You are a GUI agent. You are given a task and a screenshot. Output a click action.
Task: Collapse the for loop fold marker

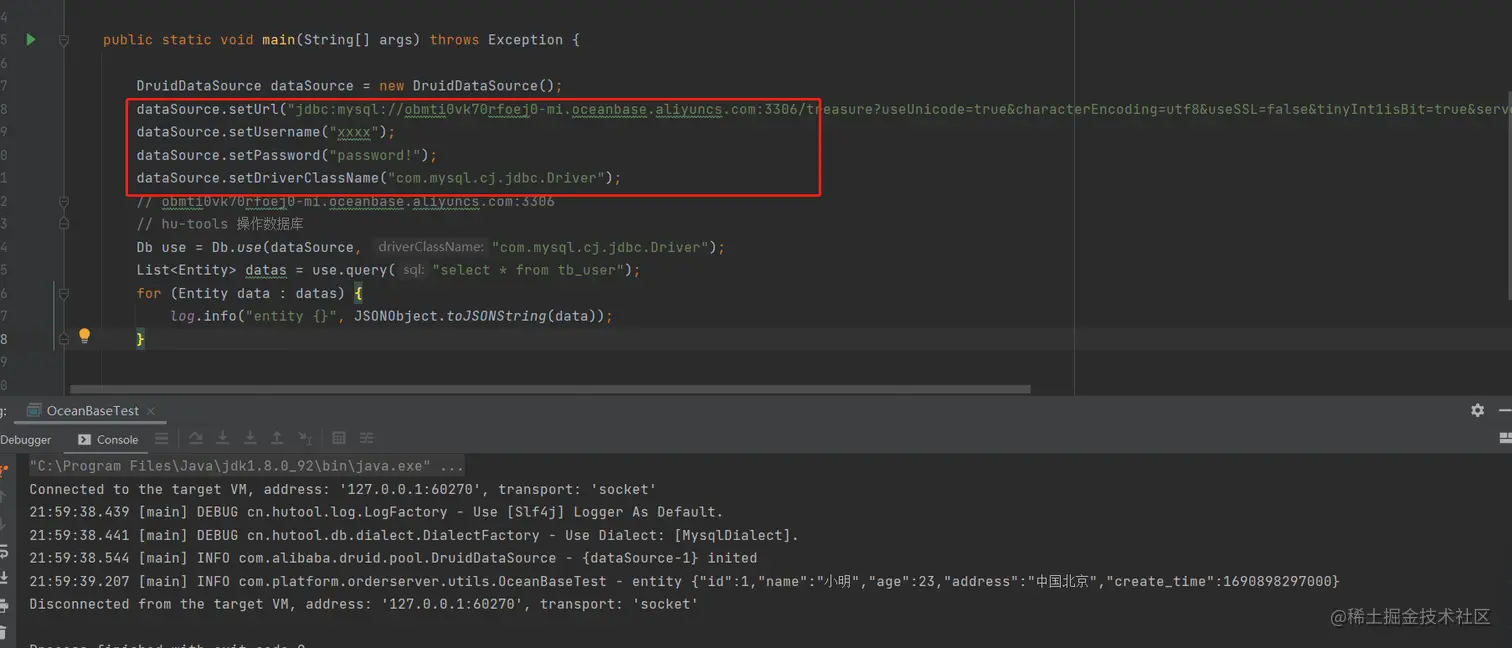[64, 293]
